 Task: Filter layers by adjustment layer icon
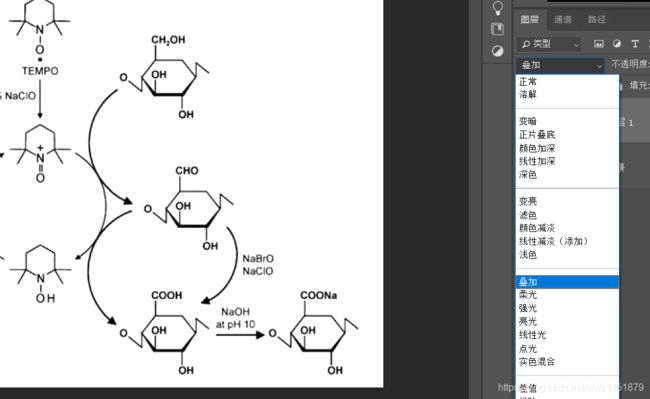[617, 44]
